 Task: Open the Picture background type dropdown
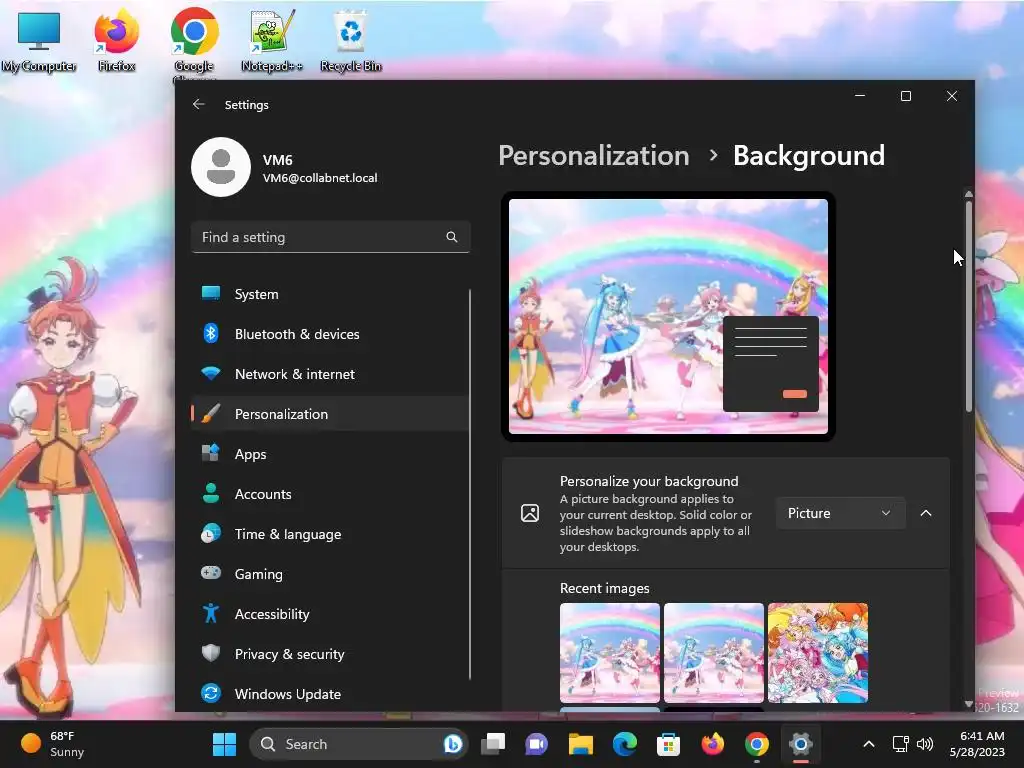[x=840, y=513]
